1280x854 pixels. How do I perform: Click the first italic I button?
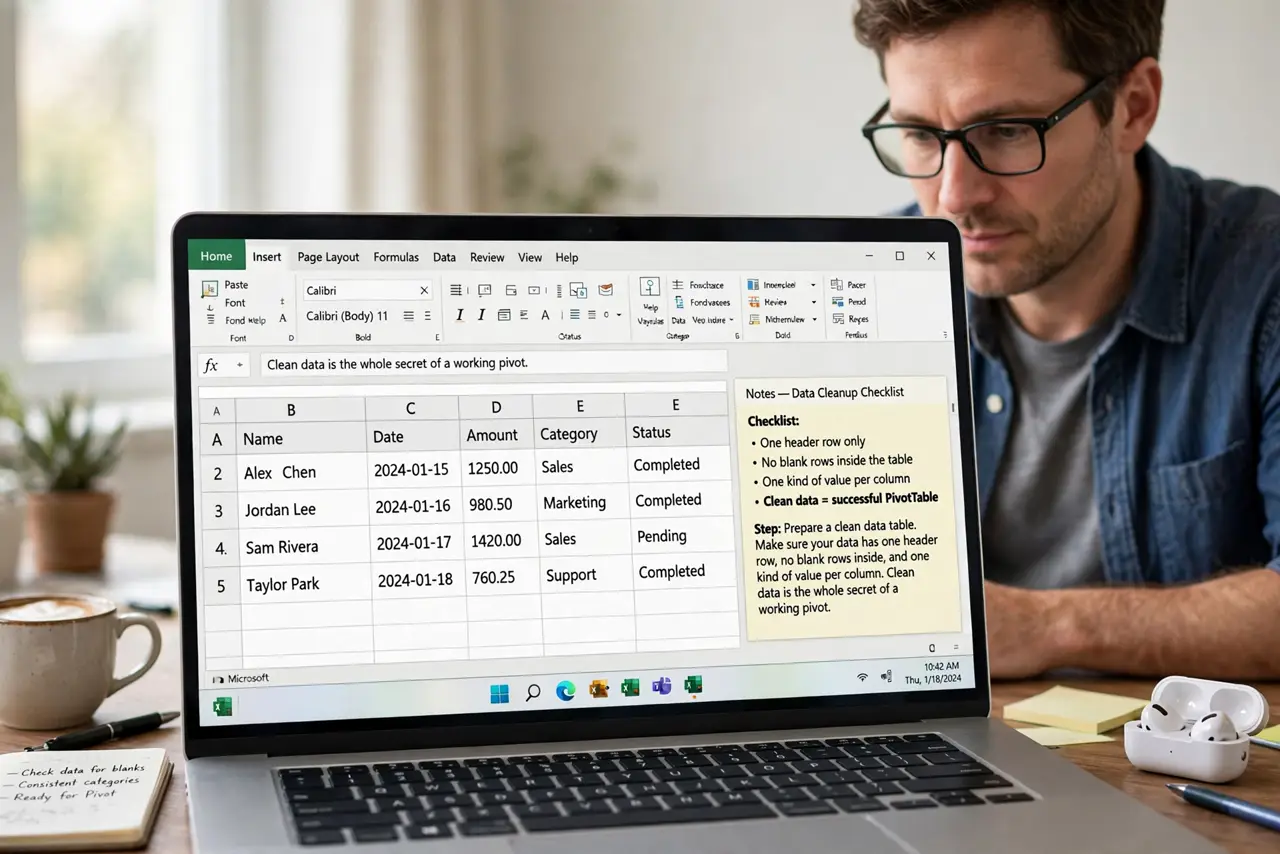pos(460,315)
